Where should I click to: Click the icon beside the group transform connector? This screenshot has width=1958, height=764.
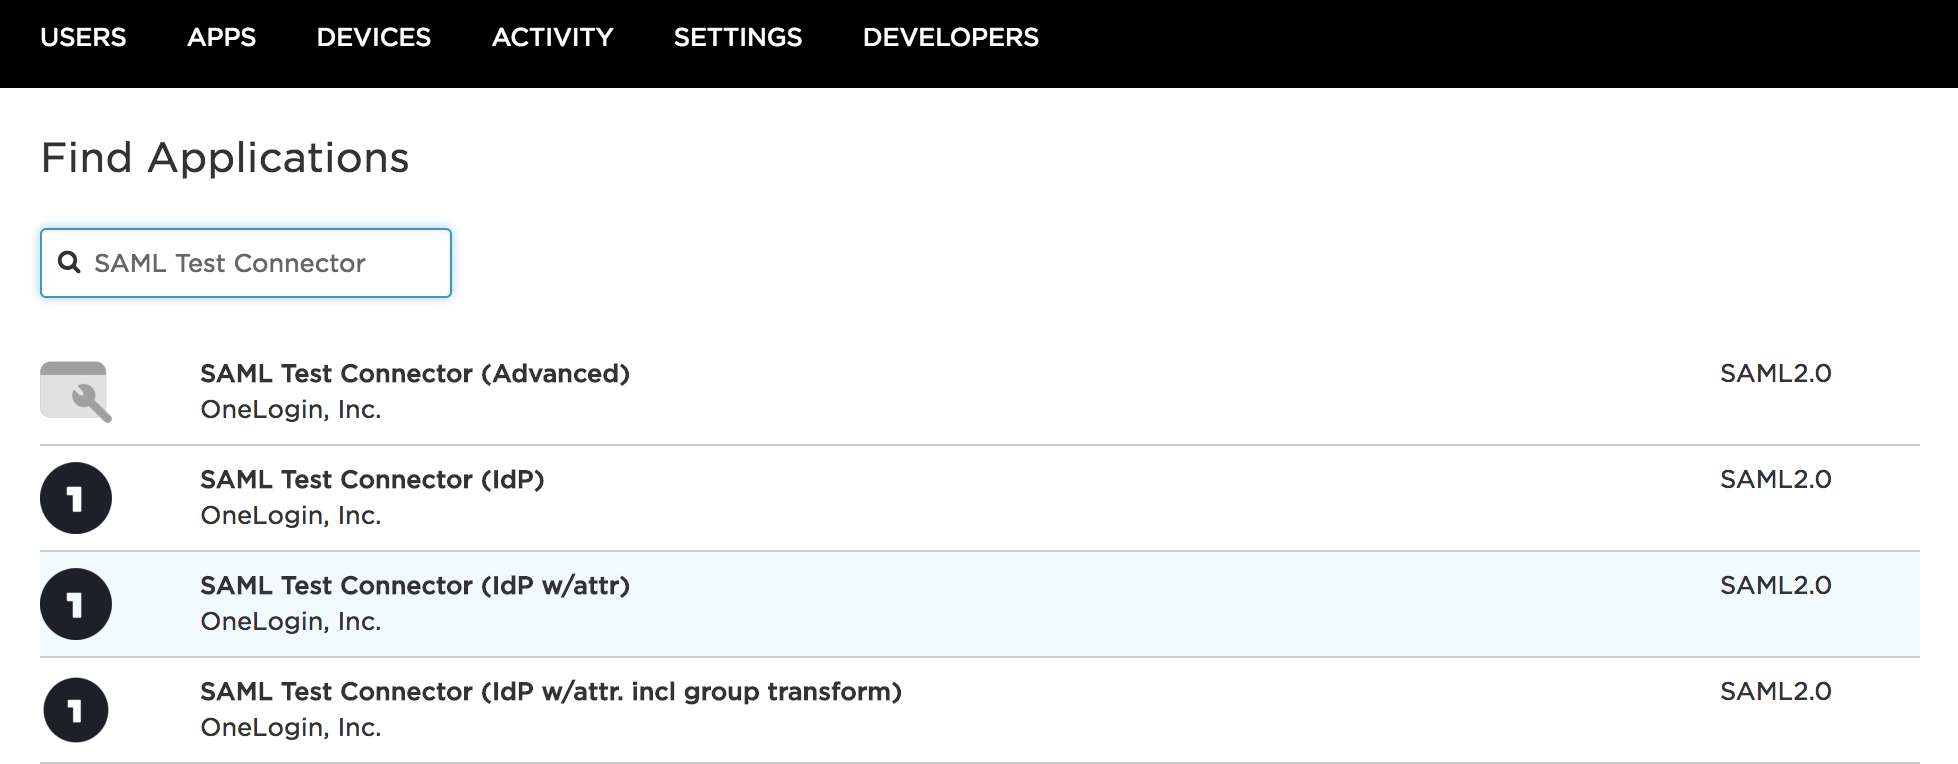(76, 710)
